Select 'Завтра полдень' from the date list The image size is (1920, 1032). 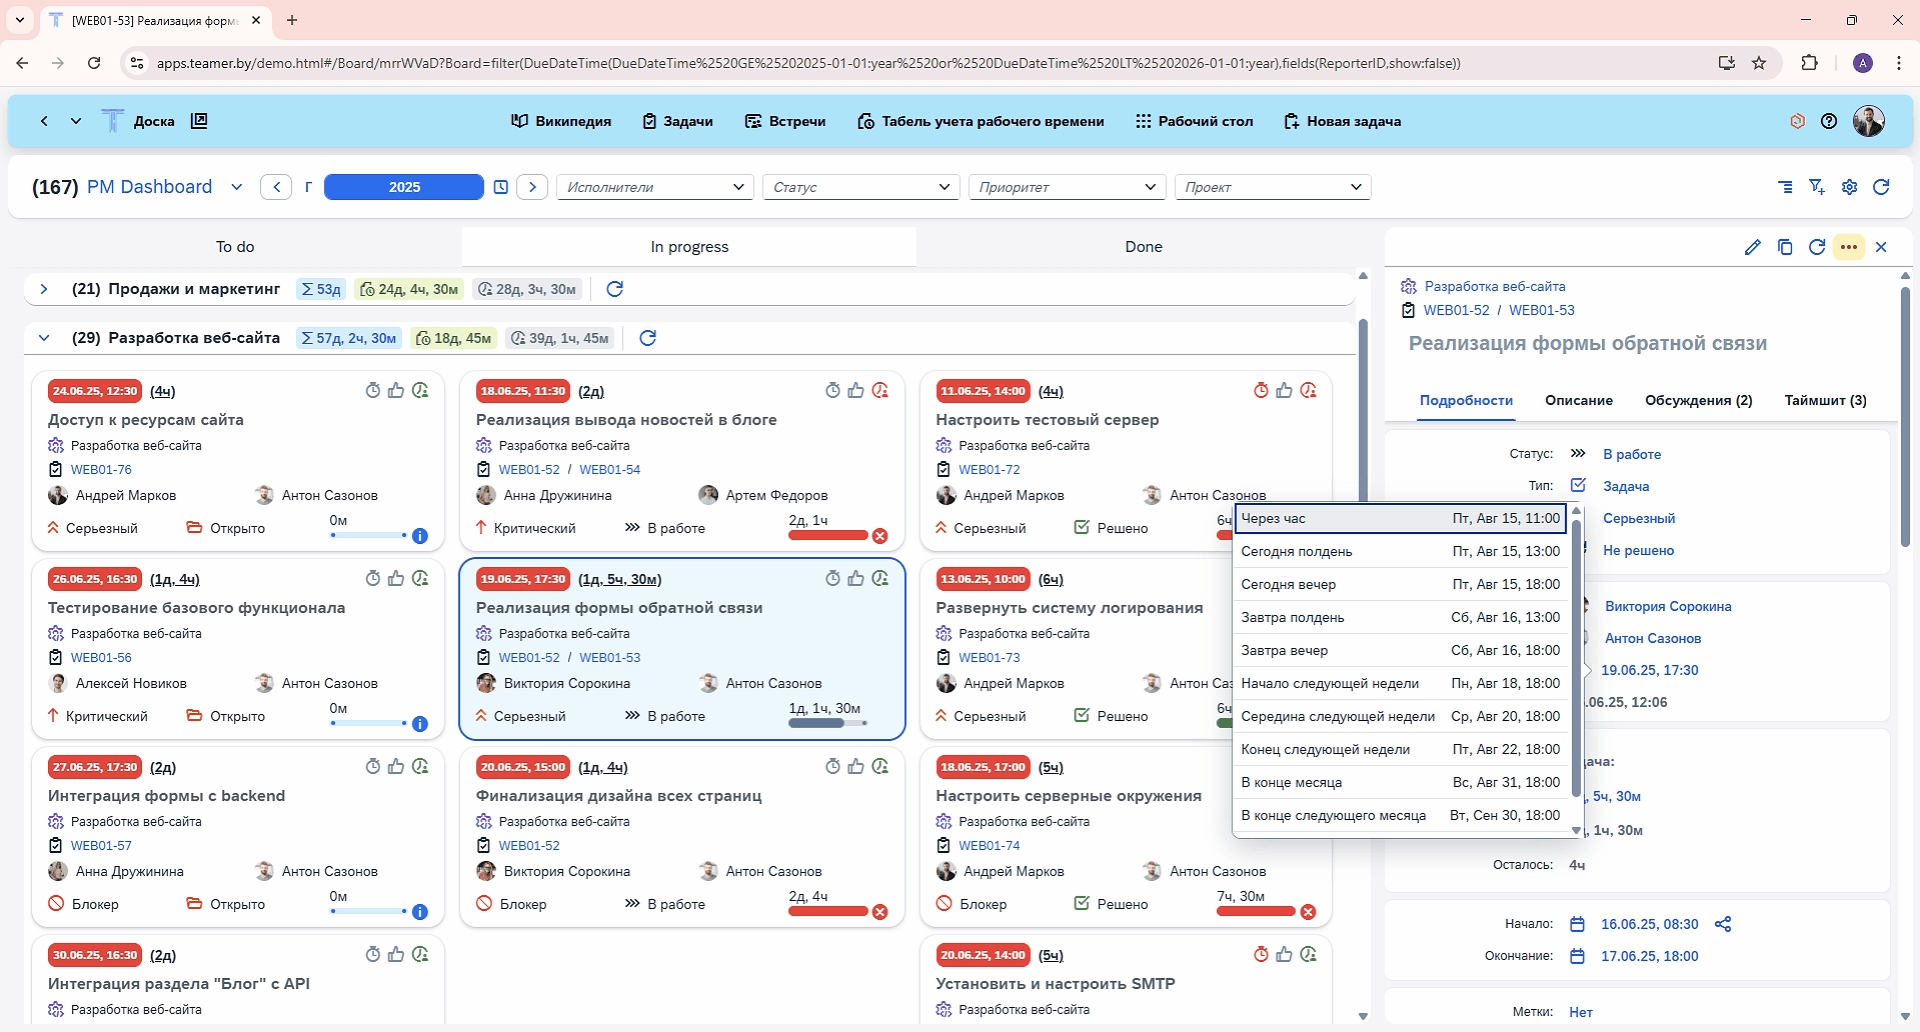click(1400, 617)
